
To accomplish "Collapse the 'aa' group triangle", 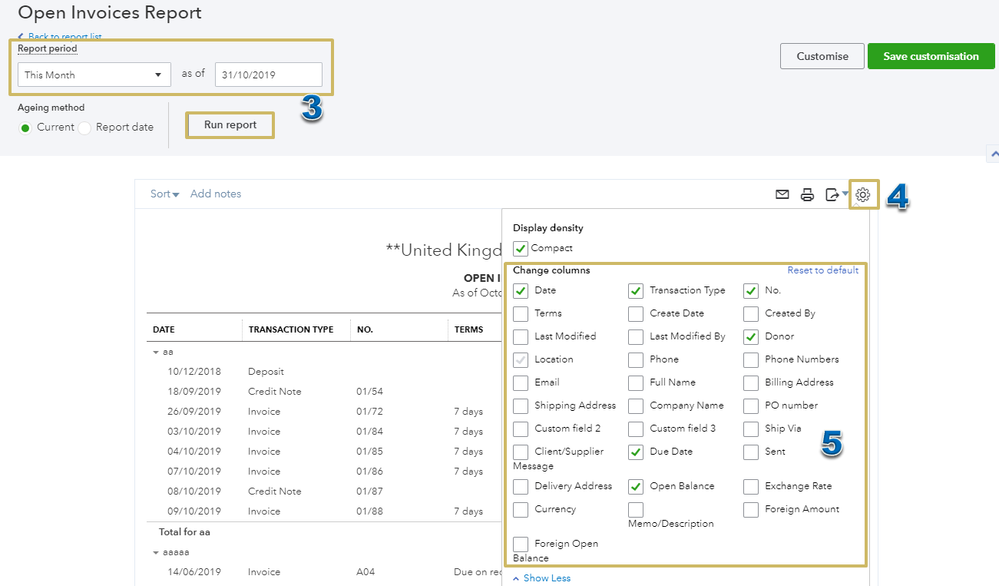I will 155,352.
